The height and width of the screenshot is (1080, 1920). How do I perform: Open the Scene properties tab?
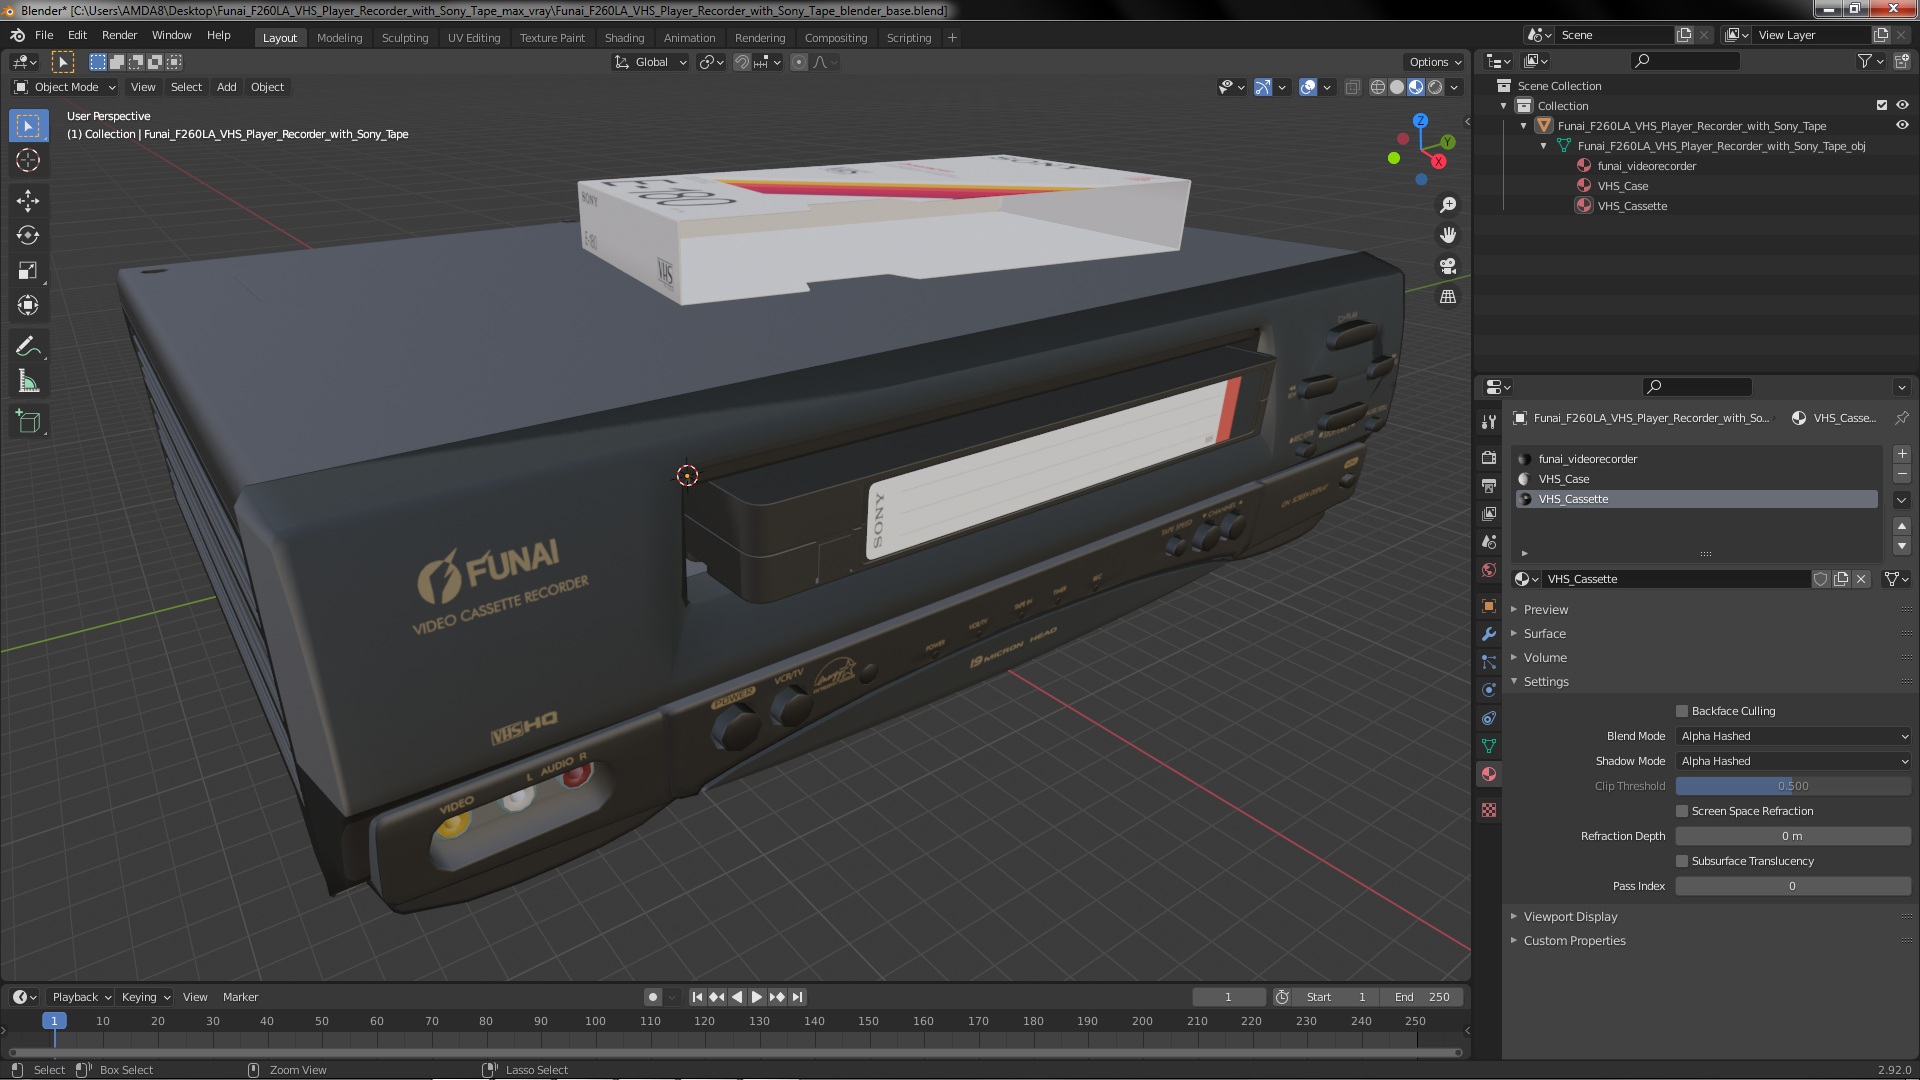click(x=1489, y=541)
